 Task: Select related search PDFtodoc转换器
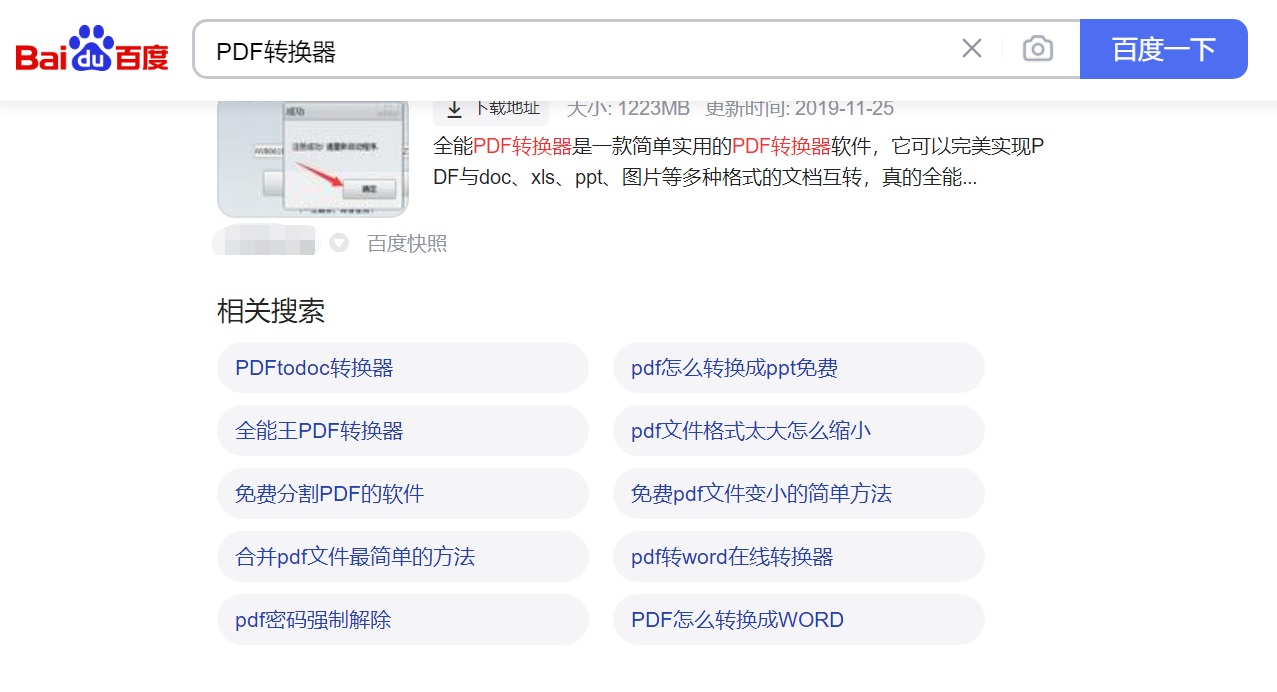click(x=402, y=368)
